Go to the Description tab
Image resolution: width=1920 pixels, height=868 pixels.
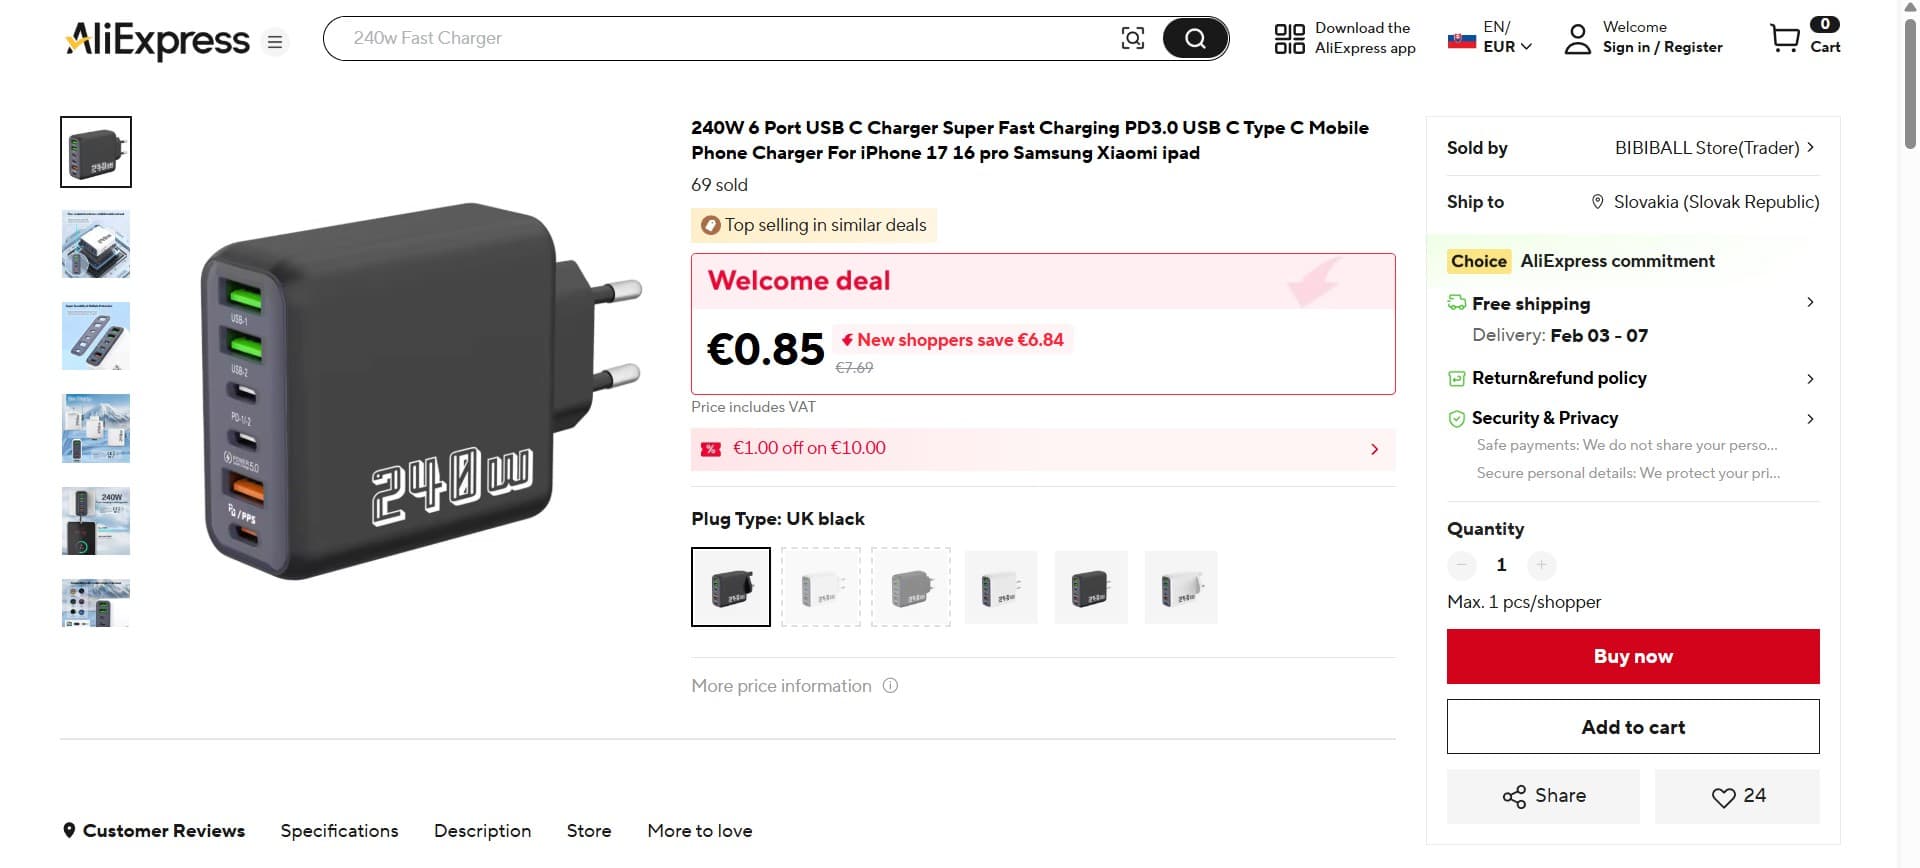[x=482, y=831]
